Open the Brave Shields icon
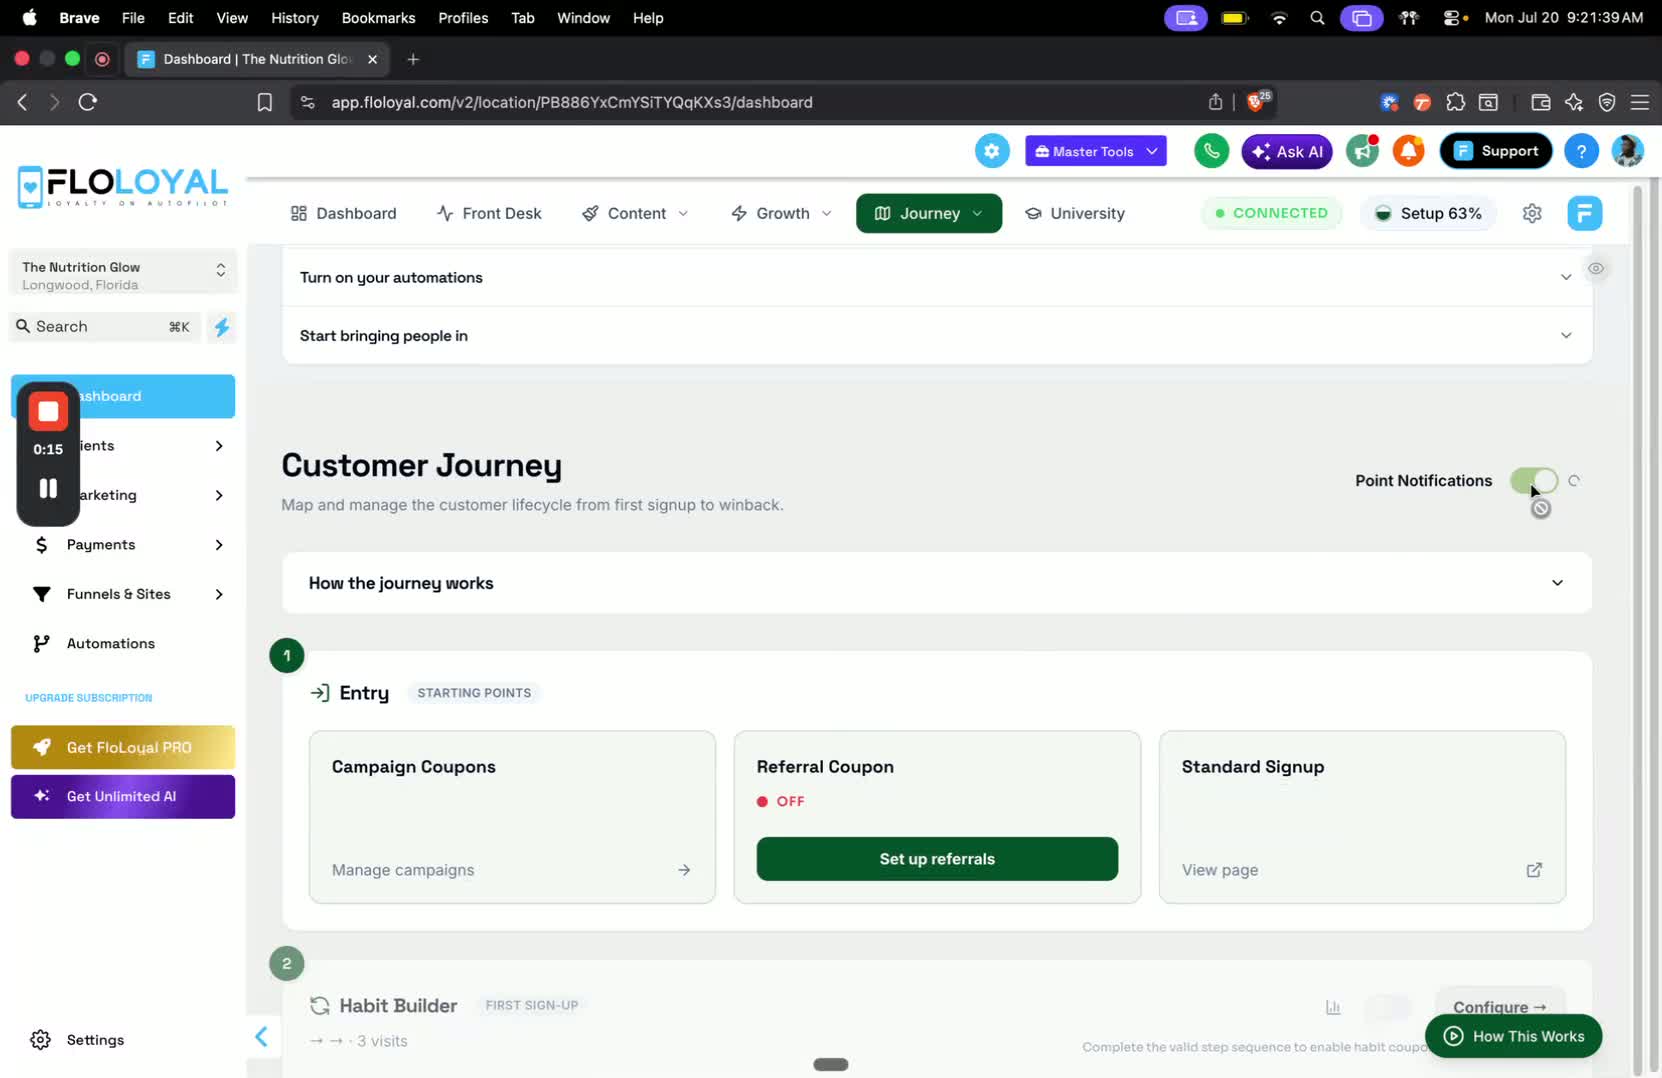 point(1256,101)
